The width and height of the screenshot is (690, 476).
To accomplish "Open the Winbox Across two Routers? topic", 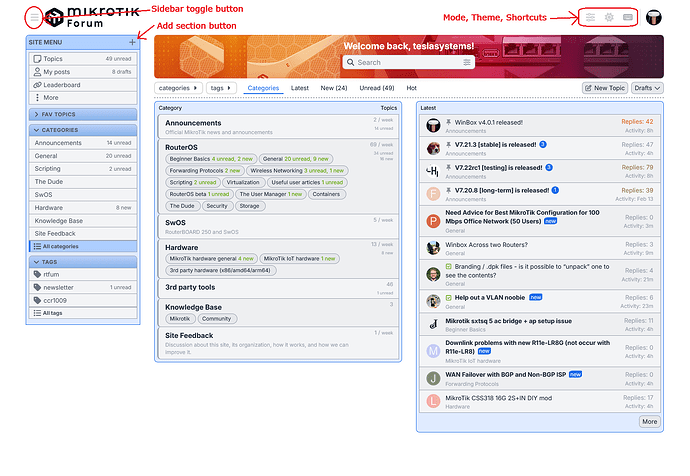I will coord(486,245).
